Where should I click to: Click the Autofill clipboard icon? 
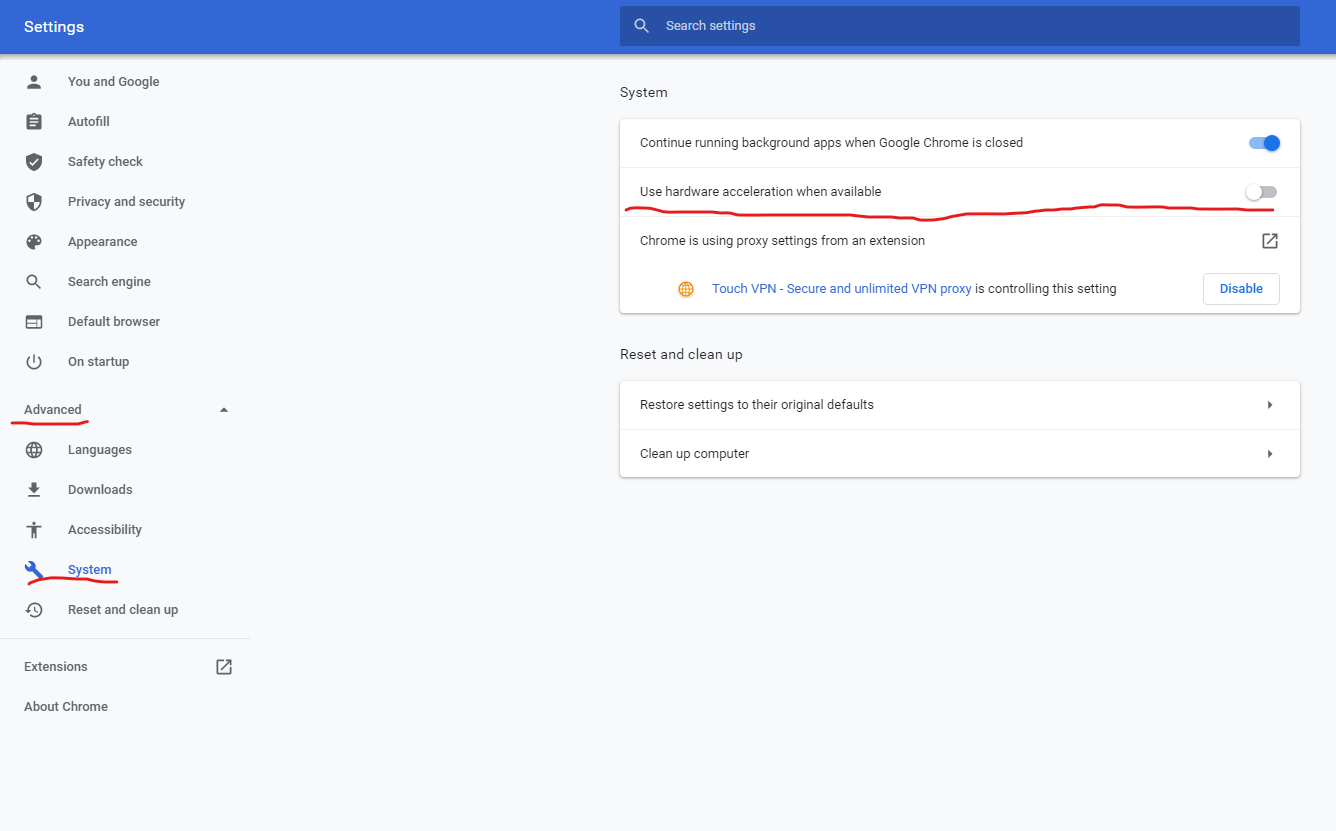(34, 122)
